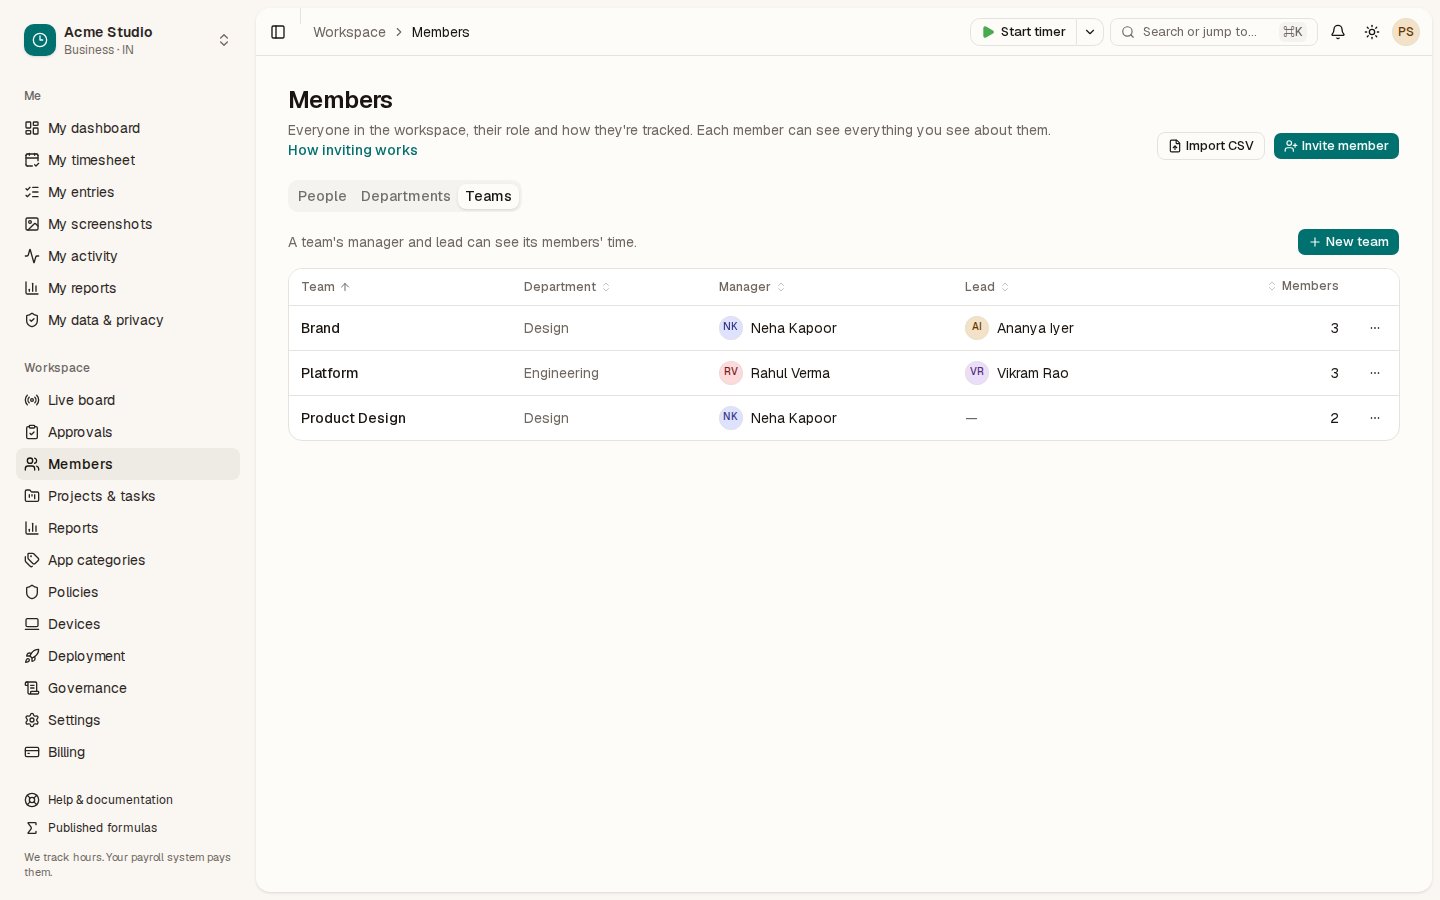Viewport: 1440px width, 900px height.
Task: Click the Start timer button
Action: 1024,32
